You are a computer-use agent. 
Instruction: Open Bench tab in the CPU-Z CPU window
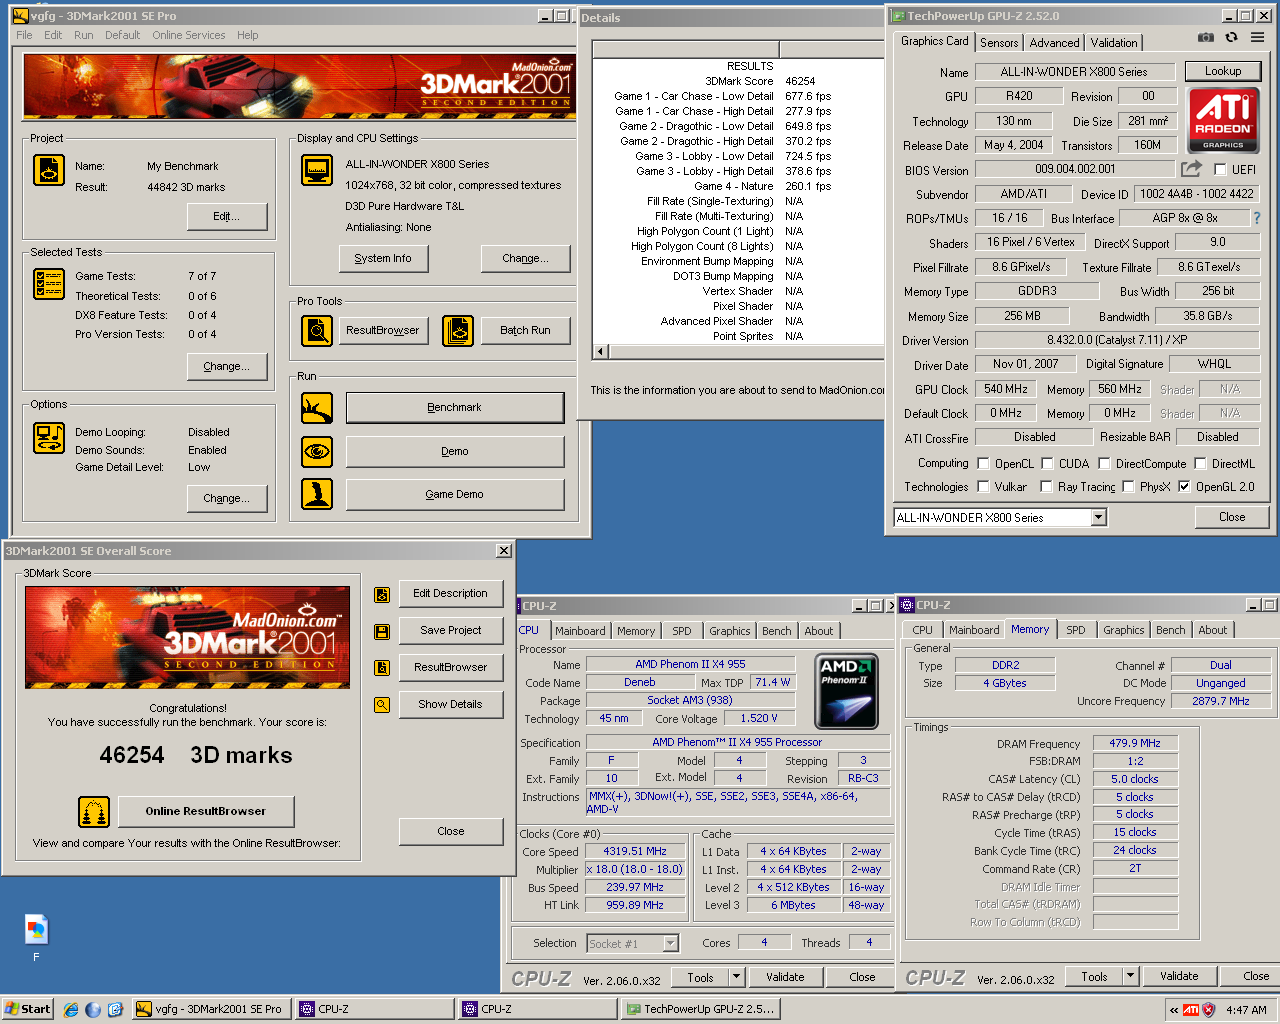click(x=777, y=631)
